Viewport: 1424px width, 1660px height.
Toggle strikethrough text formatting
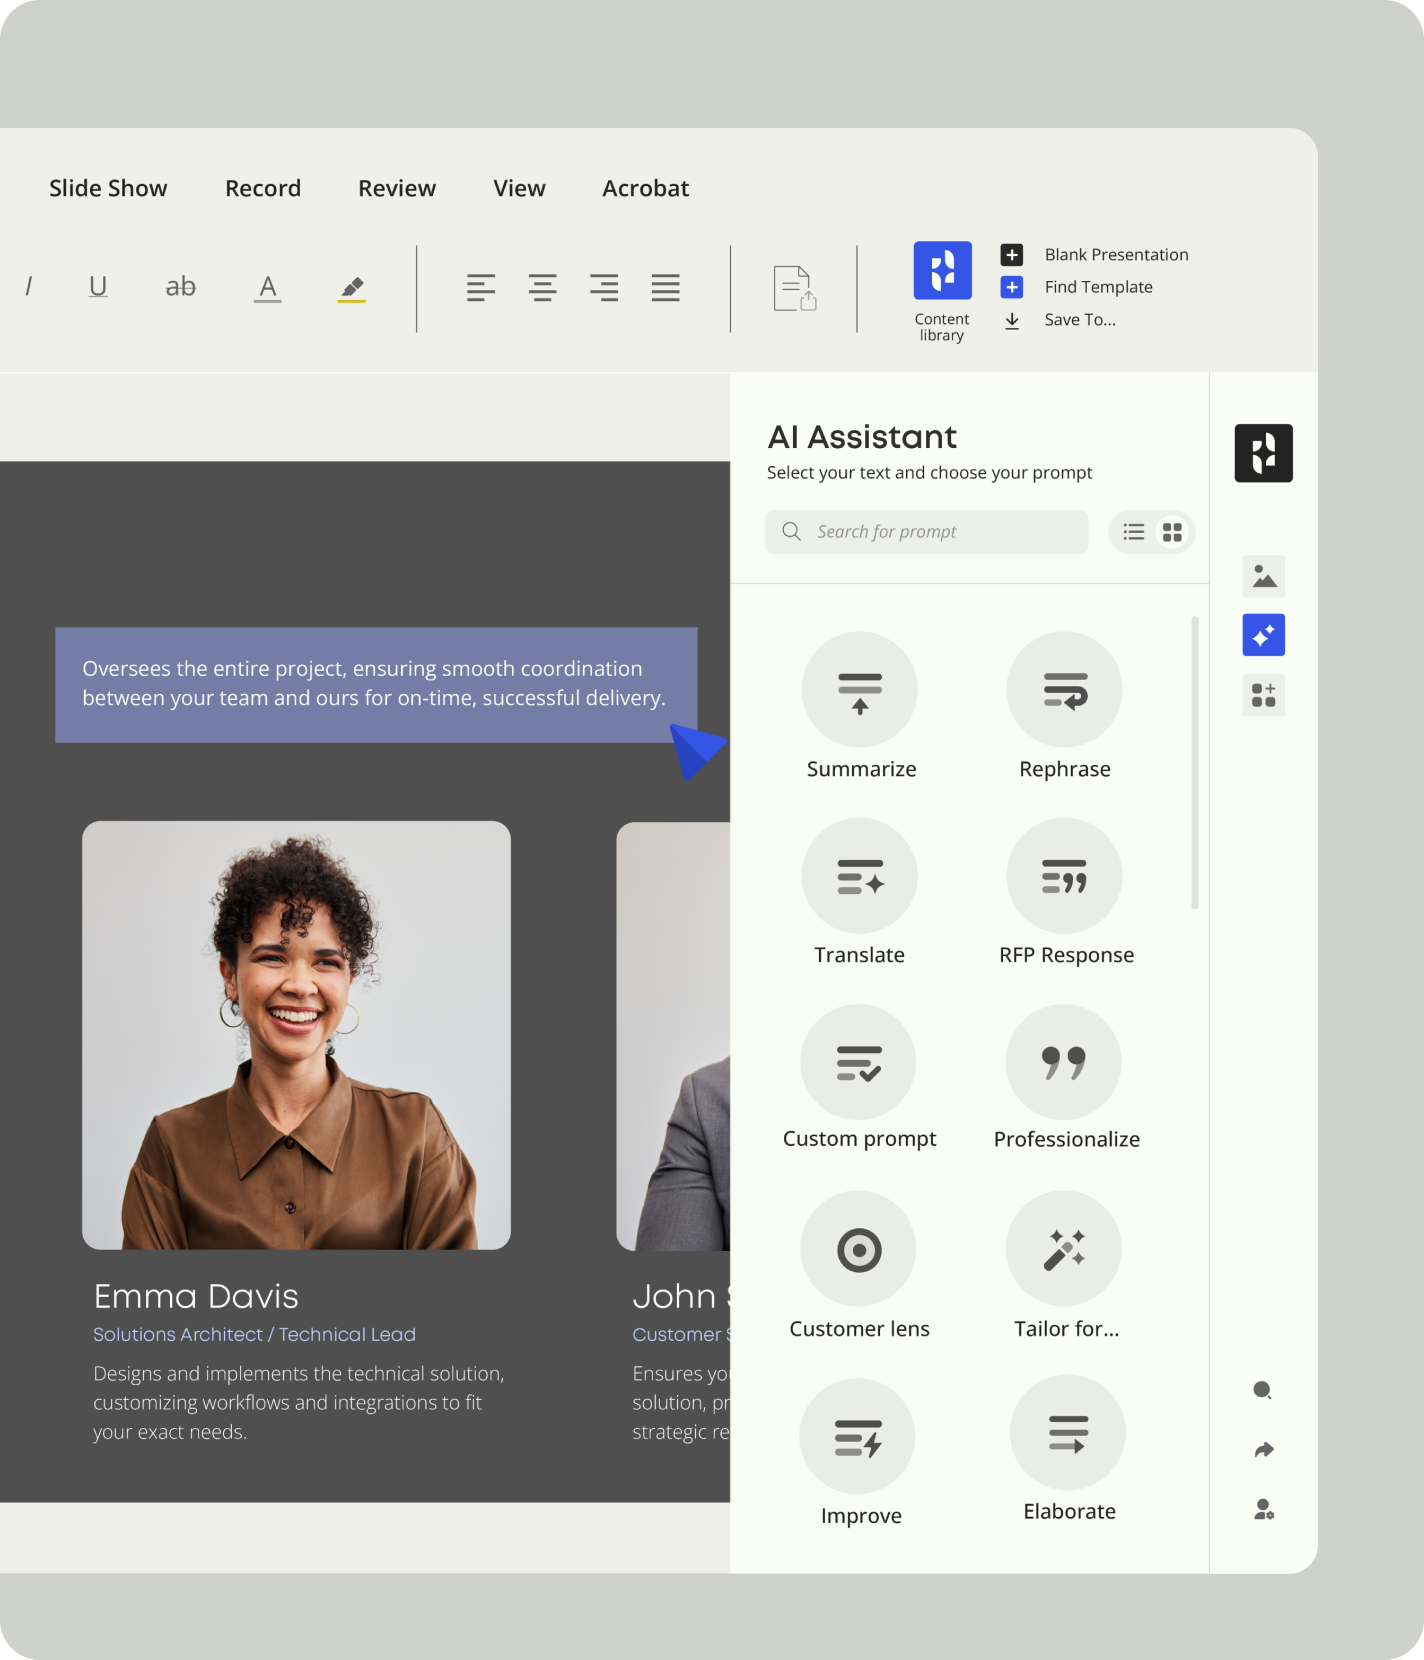(181, 287)
